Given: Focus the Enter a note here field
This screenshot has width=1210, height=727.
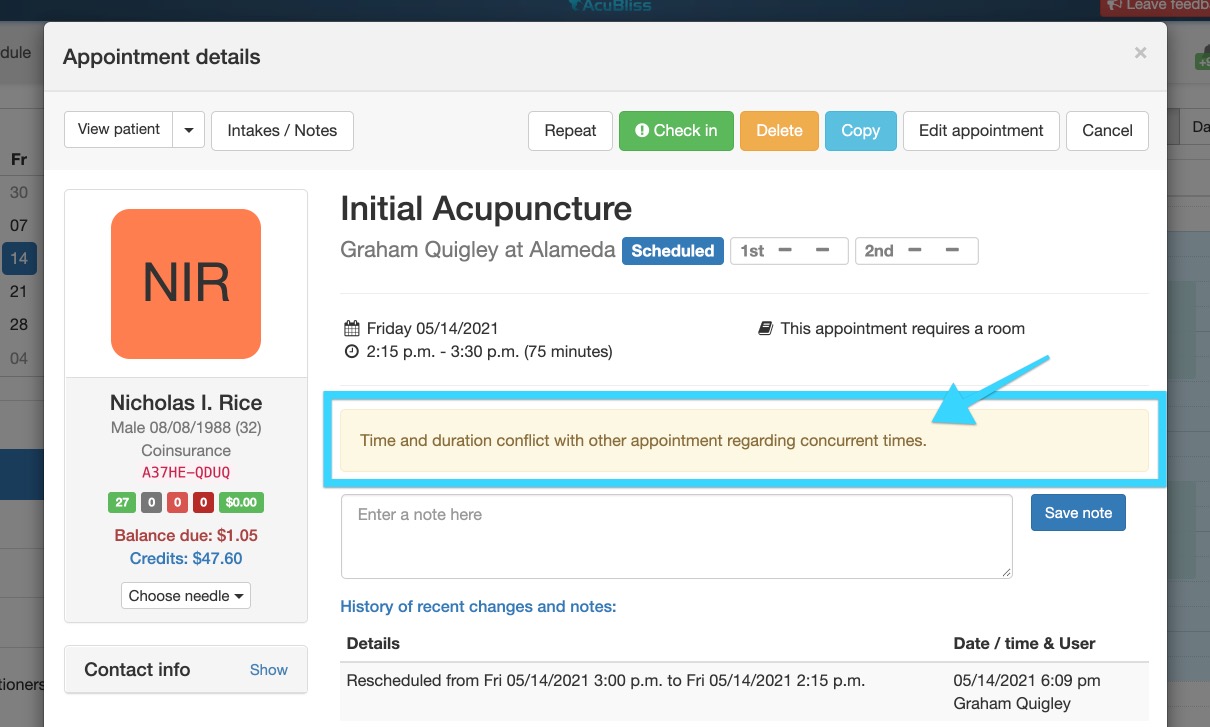Looking at the screenshot, I should (x=676, y=536).
